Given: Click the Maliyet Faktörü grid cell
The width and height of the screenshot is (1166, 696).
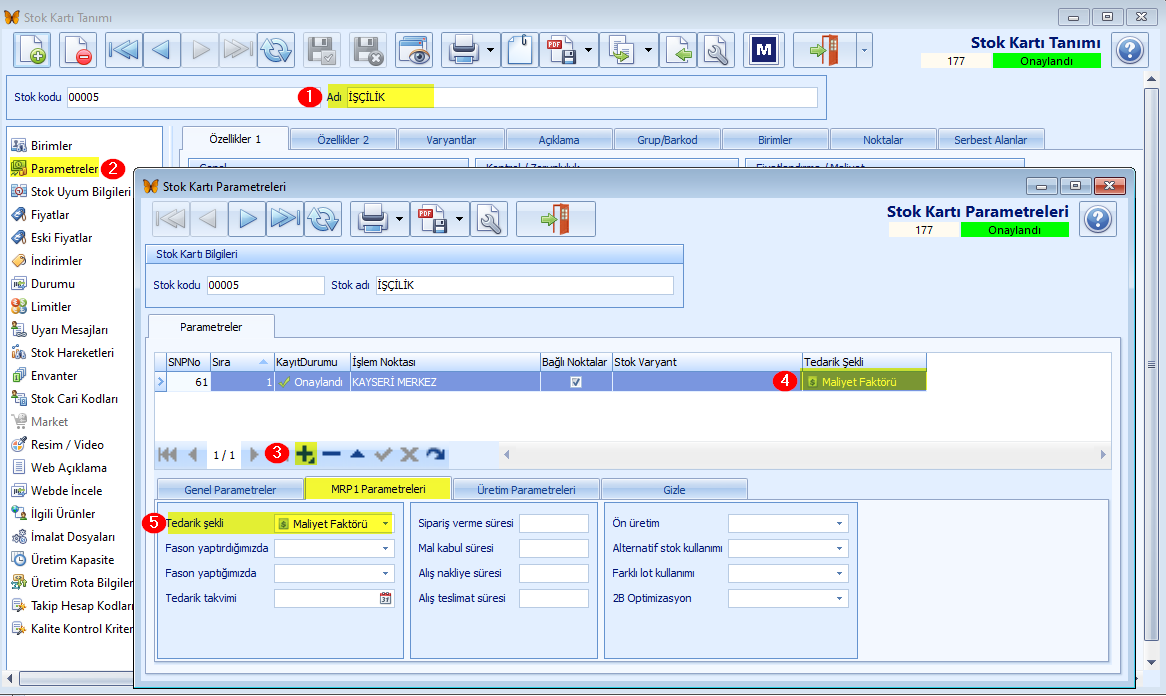Looking at the screenshot, I should (864, 381).
